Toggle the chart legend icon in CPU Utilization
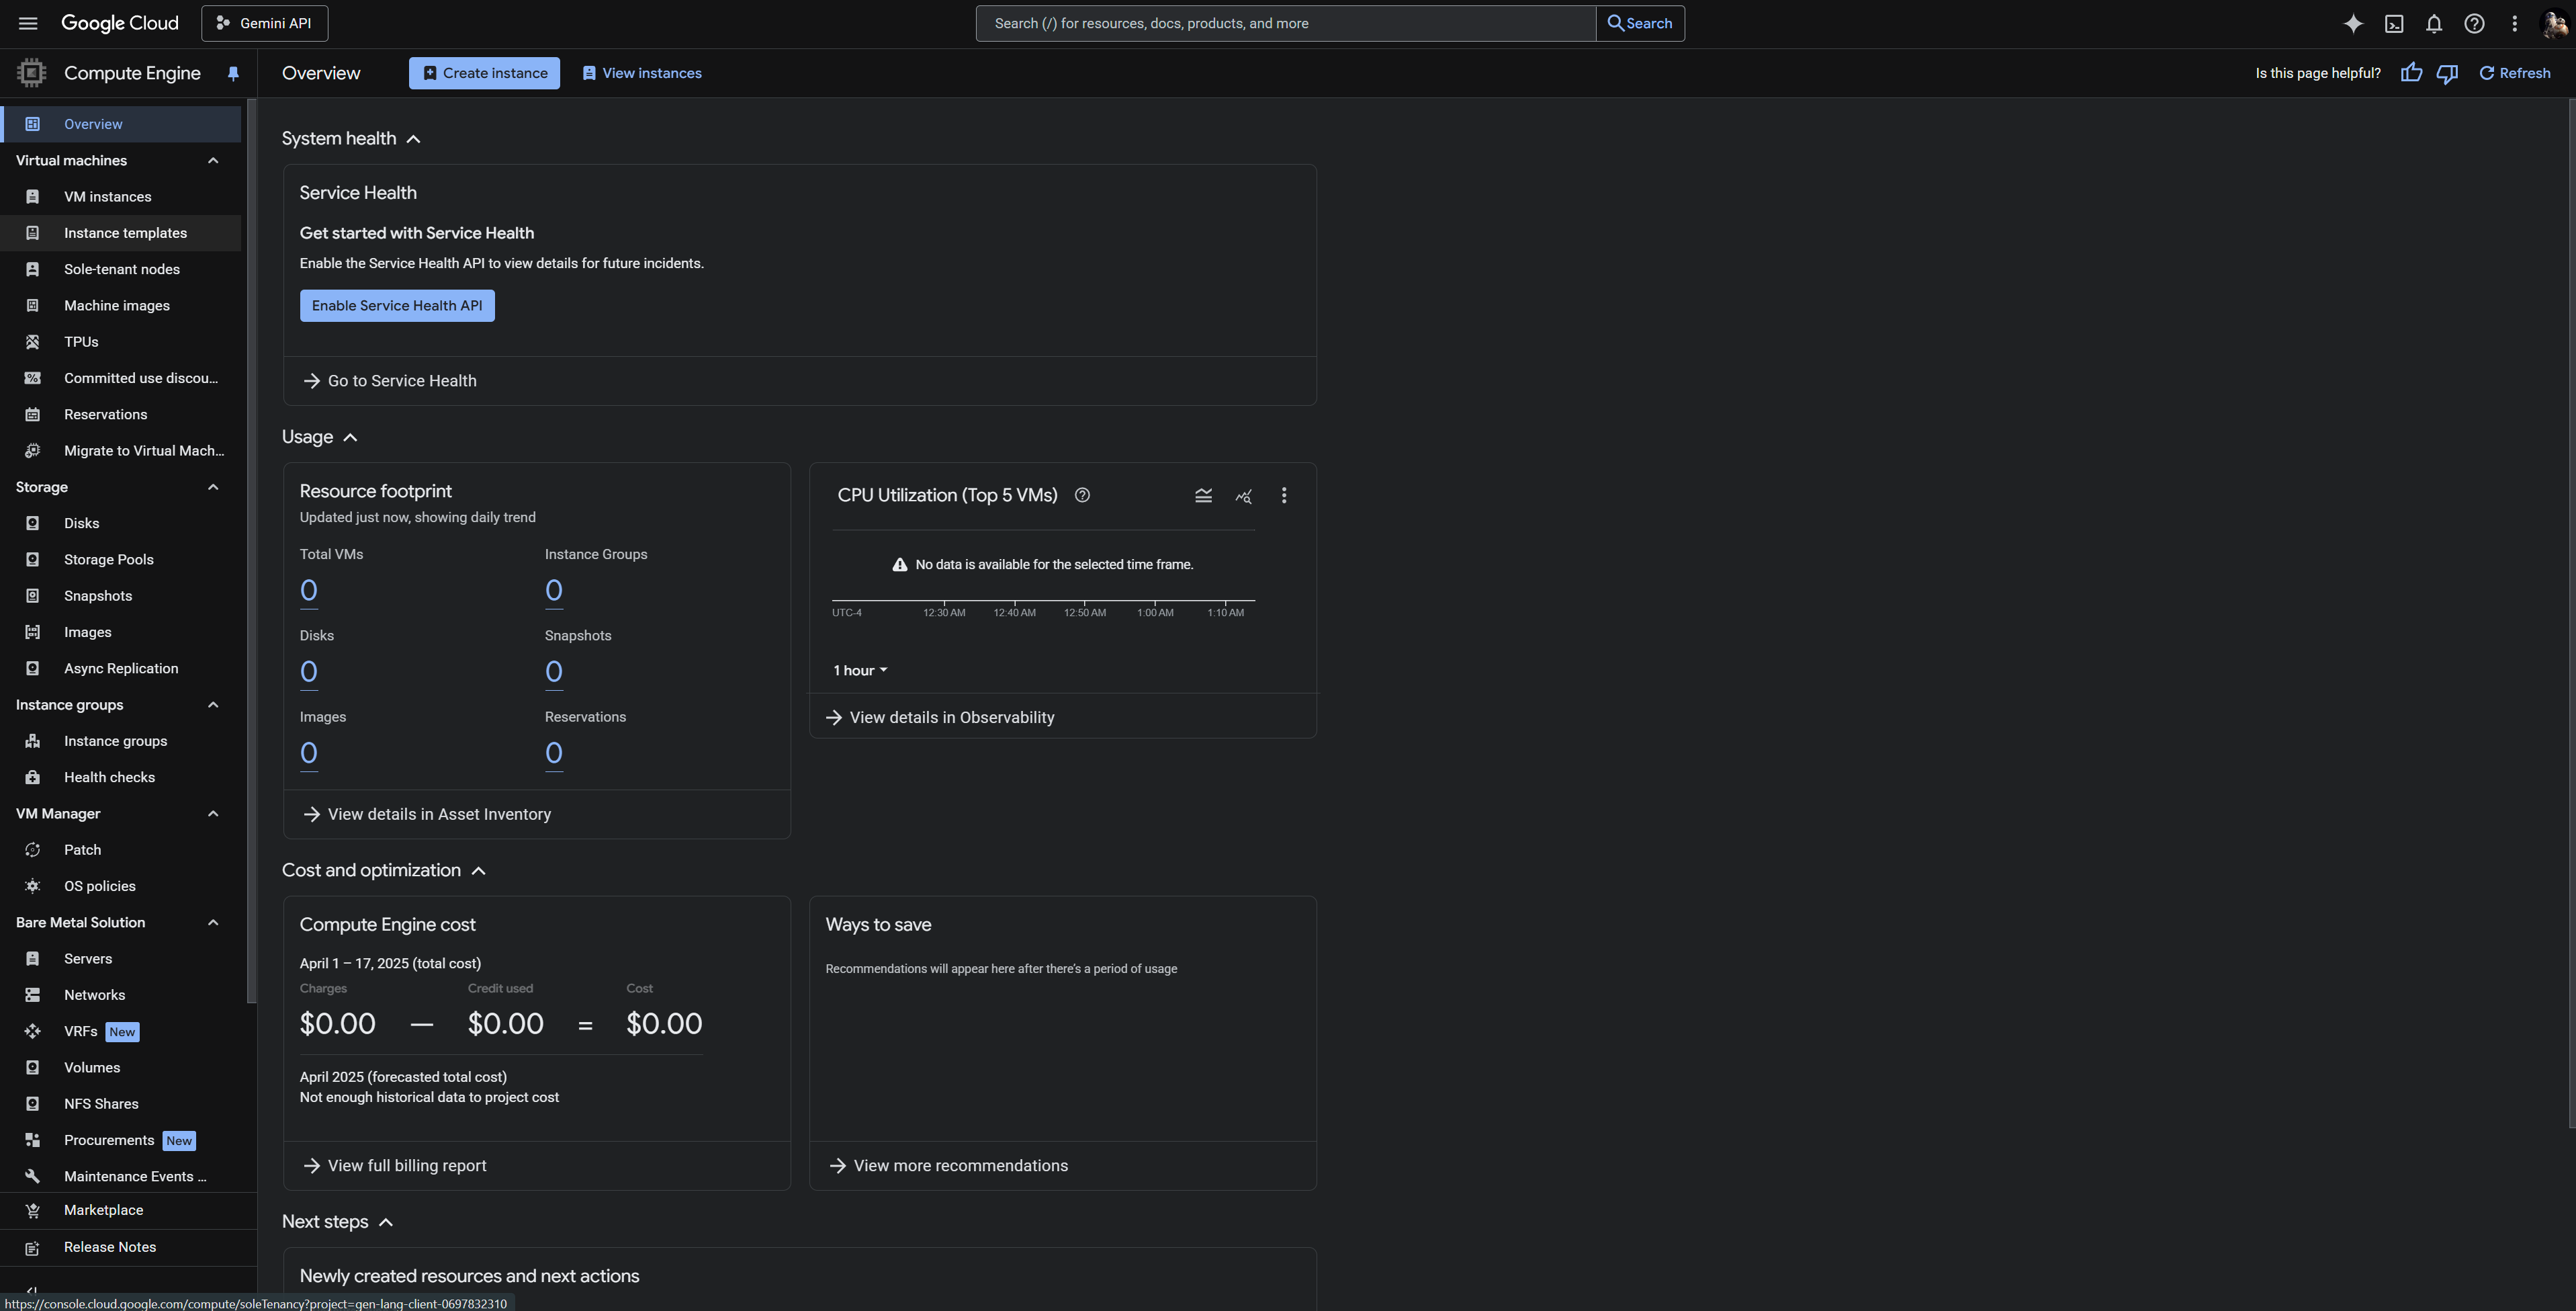The image size is (2576, 1311). [1203, 495]
